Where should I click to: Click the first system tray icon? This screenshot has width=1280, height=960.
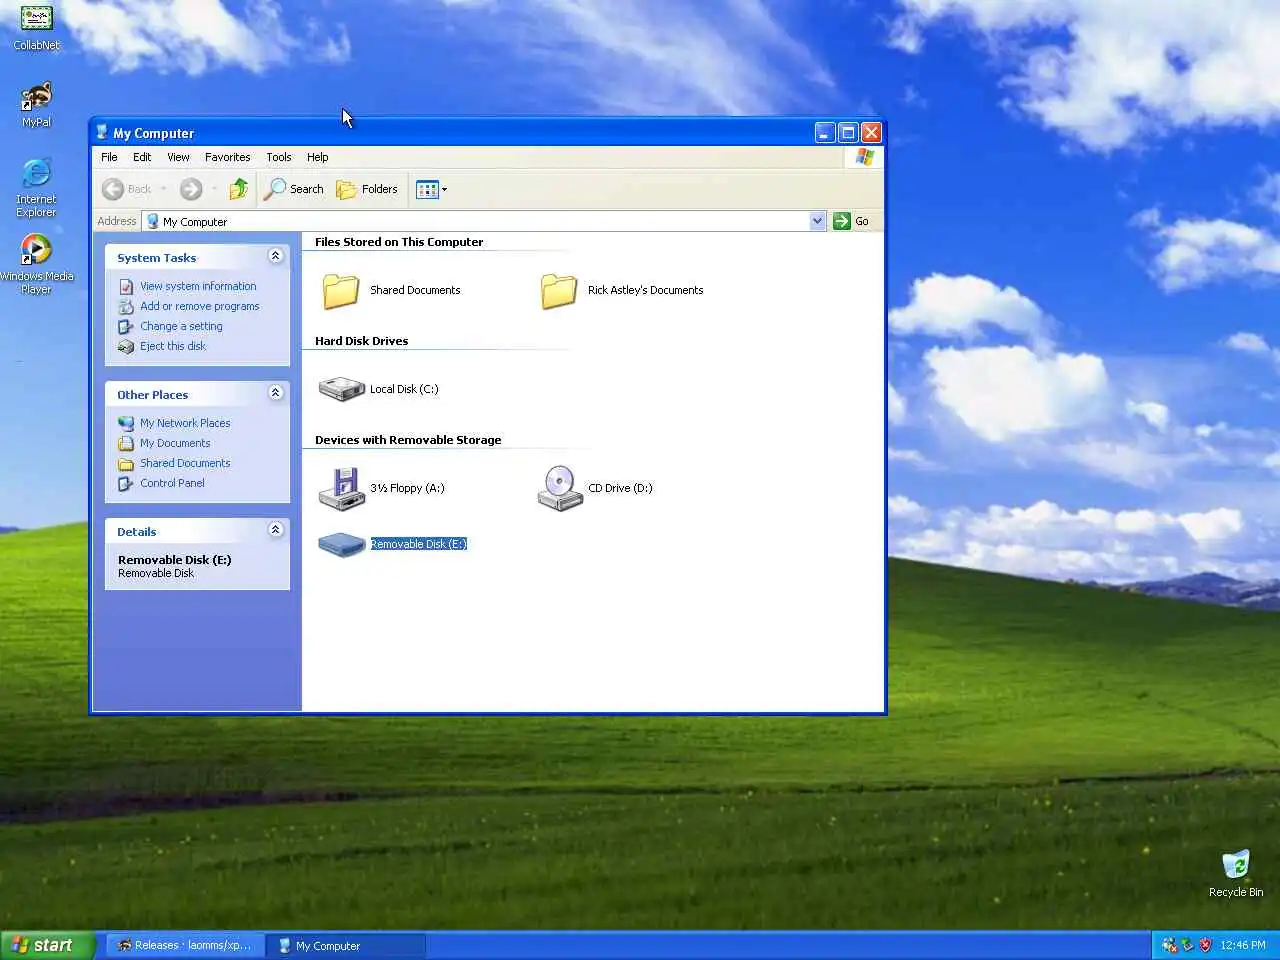tap(1169, 945)
